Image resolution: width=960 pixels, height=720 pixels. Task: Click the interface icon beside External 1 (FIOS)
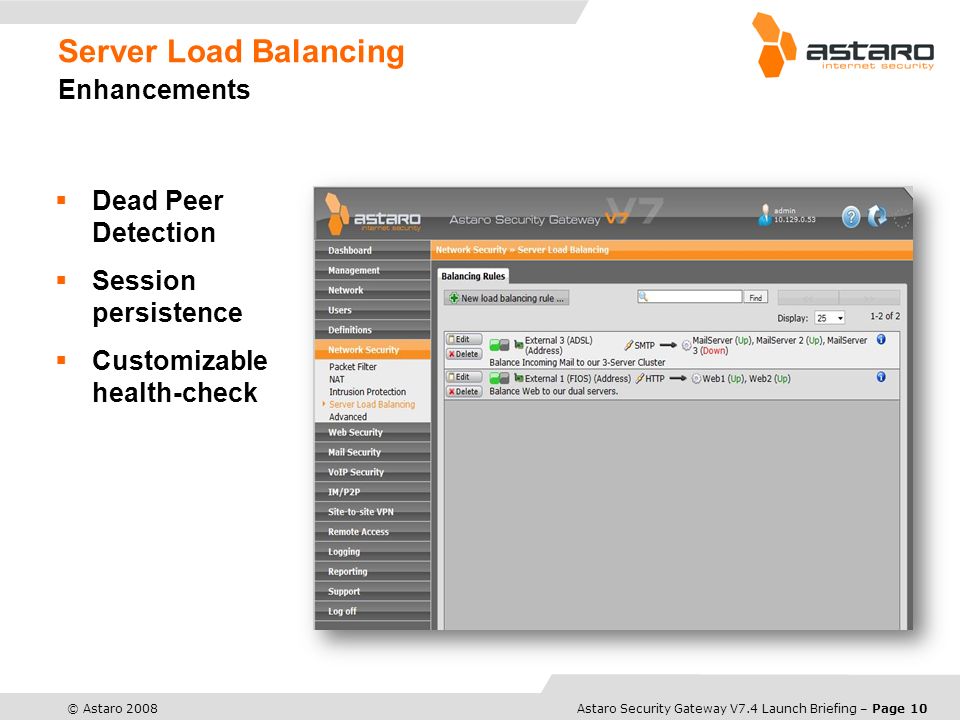click(519, 378)
